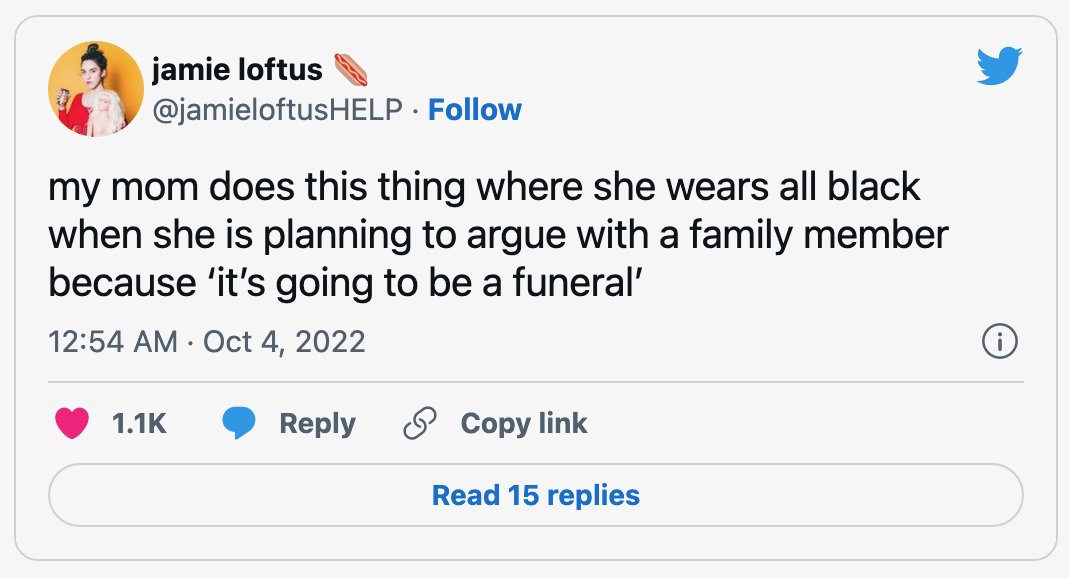Click the @jamieloftusHELP handle
The width and height of the screenshot is (1069, 578).
coord(277,110)
